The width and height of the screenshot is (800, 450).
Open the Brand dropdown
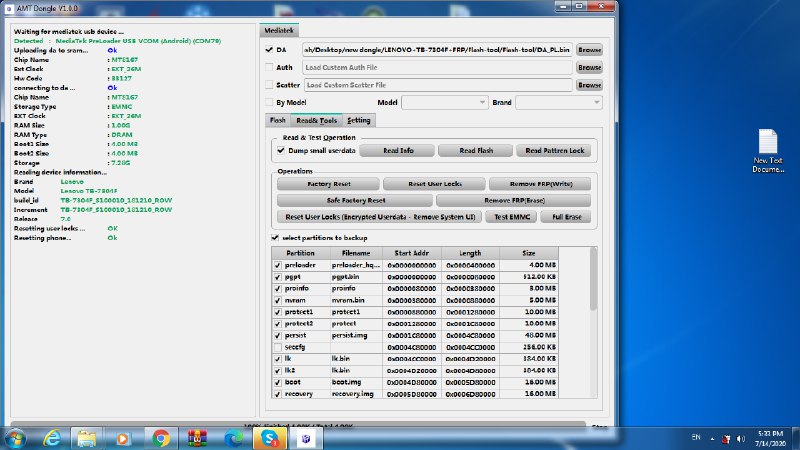pos(559,102)
